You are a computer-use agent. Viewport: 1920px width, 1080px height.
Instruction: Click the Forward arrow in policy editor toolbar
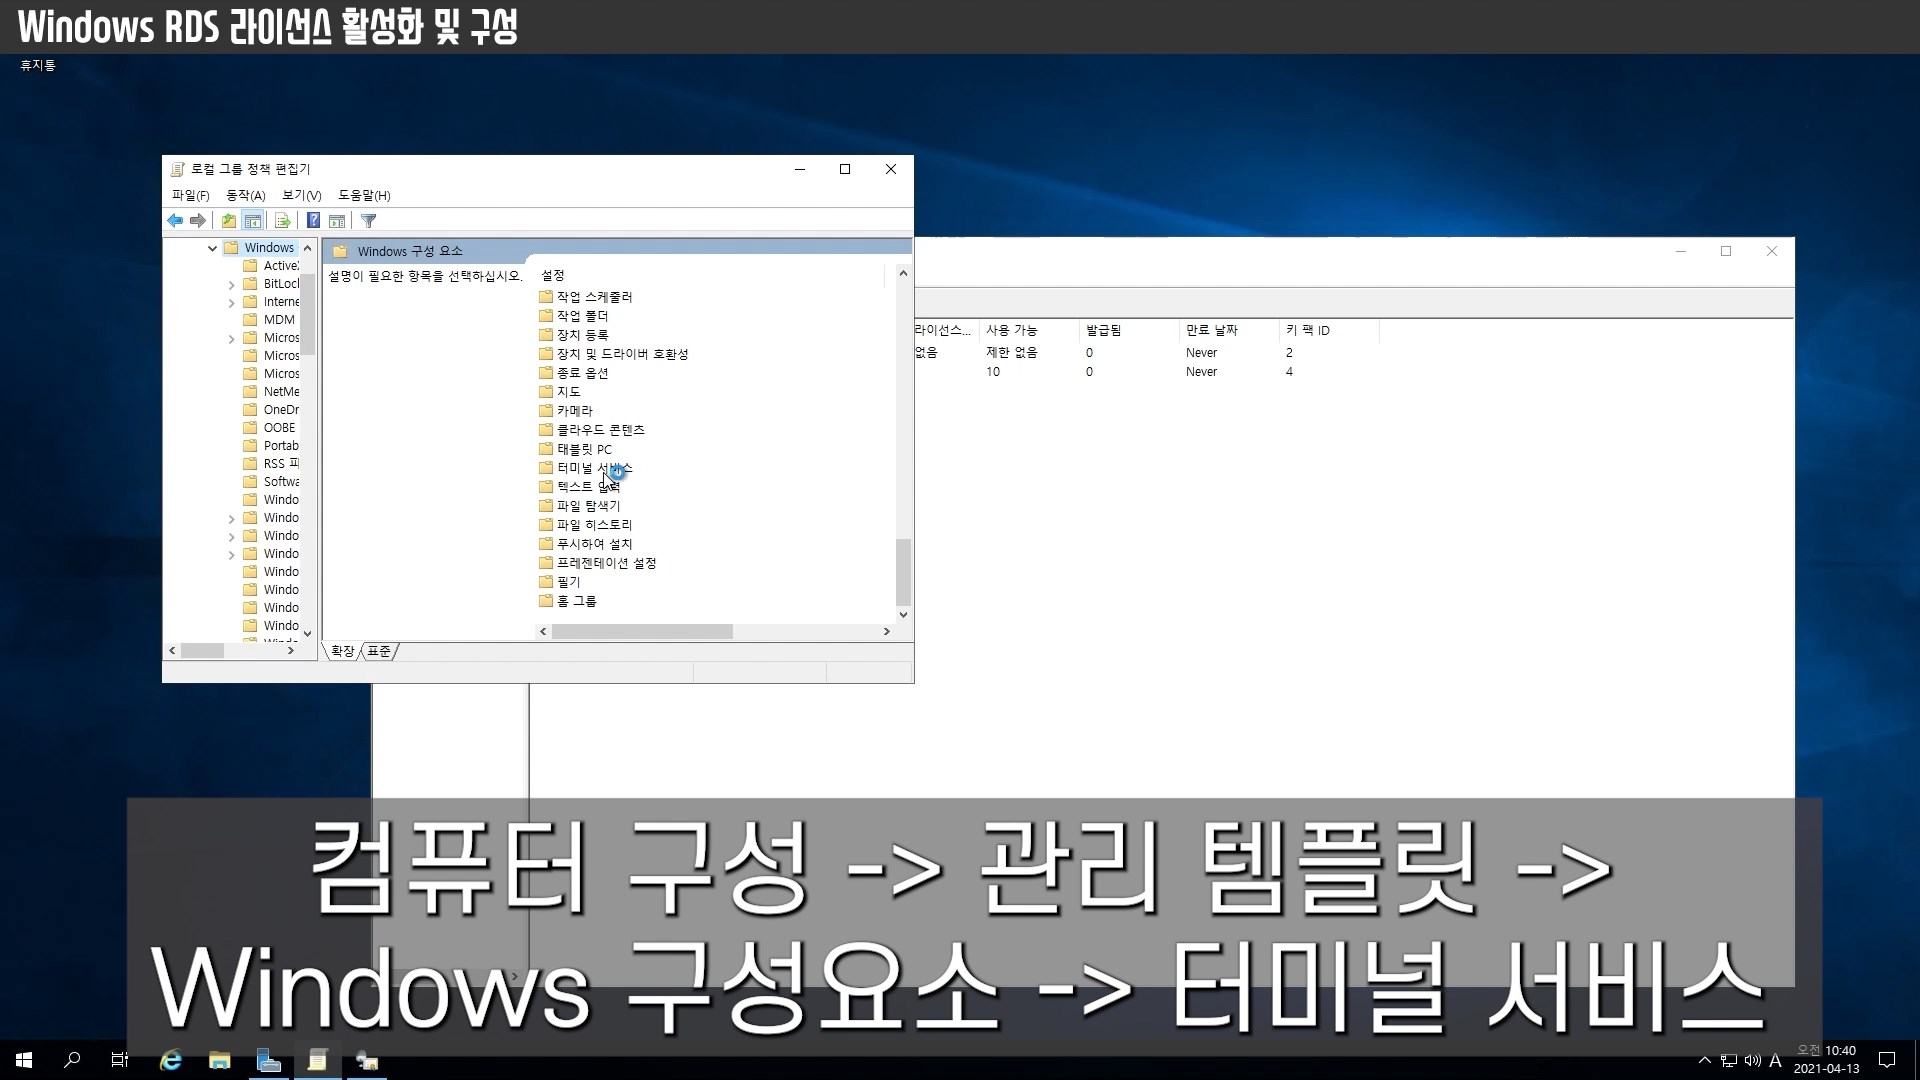198,220
